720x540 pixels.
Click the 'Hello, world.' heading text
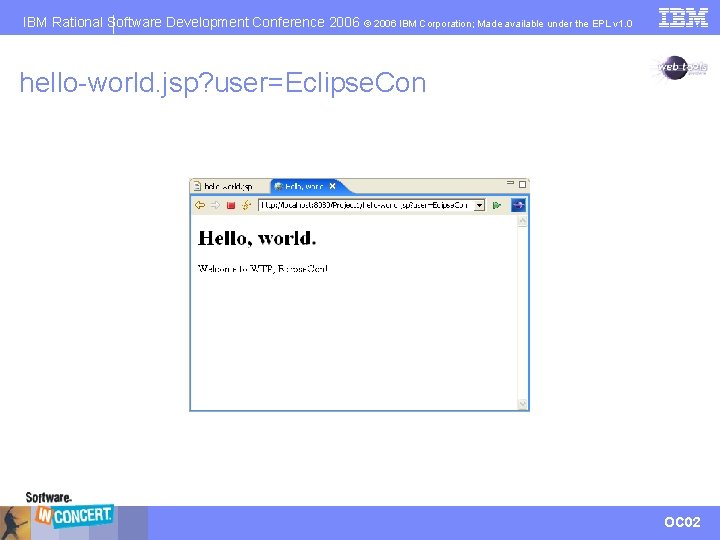point(257,238)
